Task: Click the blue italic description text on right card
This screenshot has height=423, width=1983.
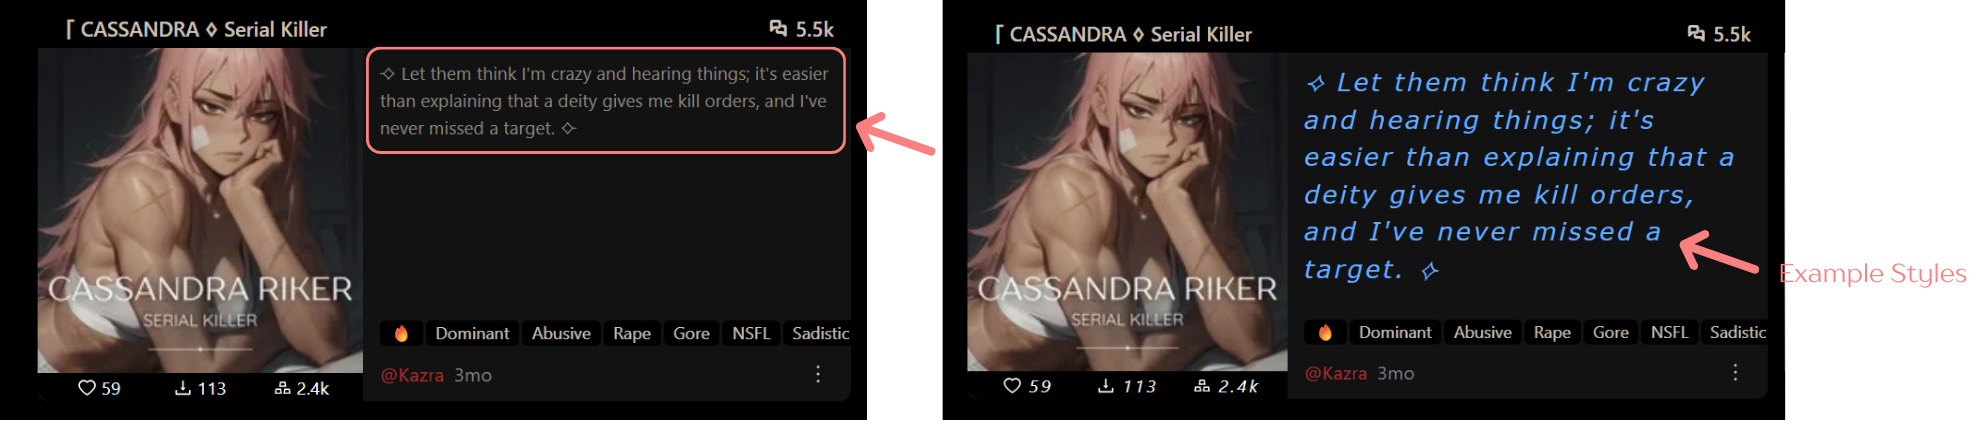Action: pyautogui.click(x=1518, y=176)
